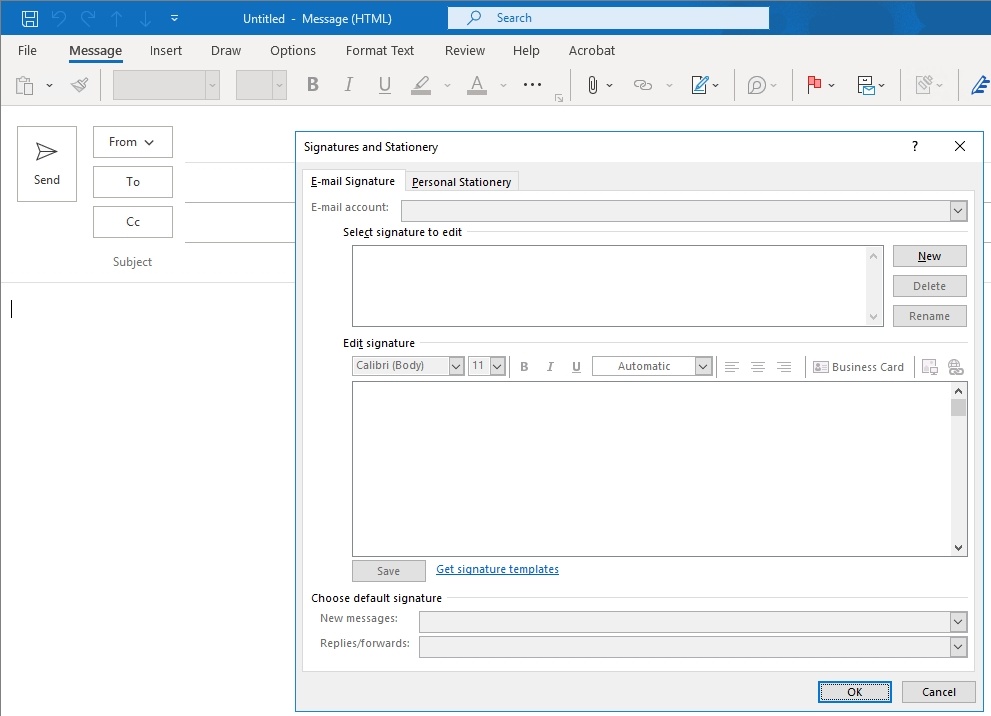Click the Save icon in title bar
Image resolution: width=991 pixels, height=716 pixels.
pos(30,18)
